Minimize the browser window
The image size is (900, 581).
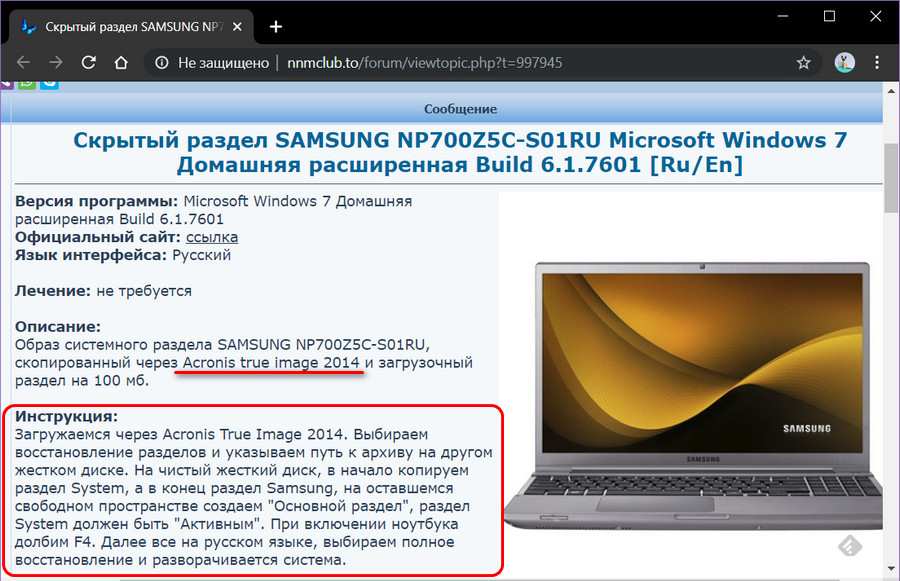click(x=782, y=17)
